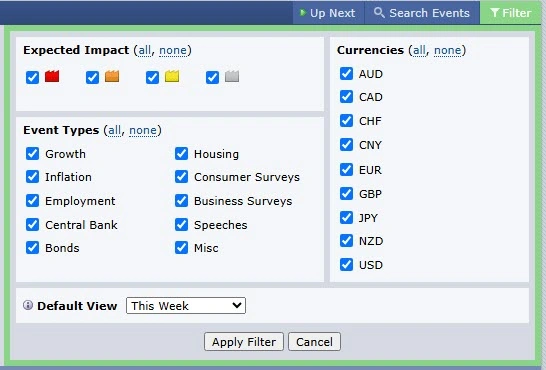The image size is (546, 370).
Task: Open the Search Events tab
Action: pyautogui.click(x=422, y=13)
